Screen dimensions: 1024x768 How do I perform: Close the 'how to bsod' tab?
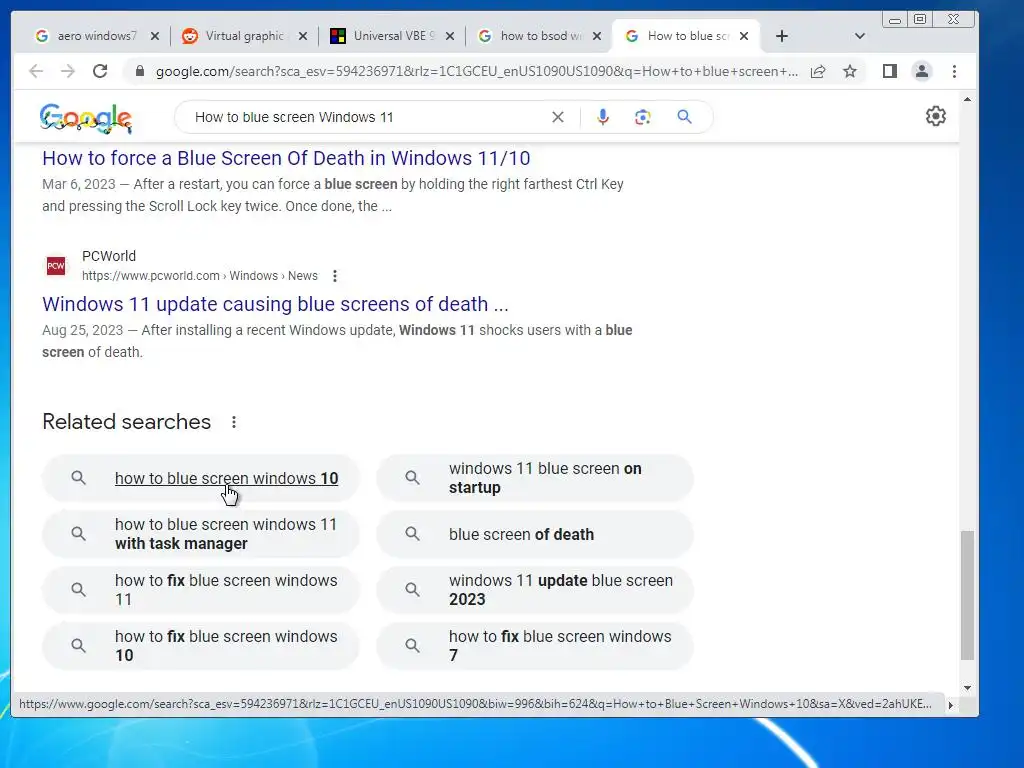pos(597,36)
